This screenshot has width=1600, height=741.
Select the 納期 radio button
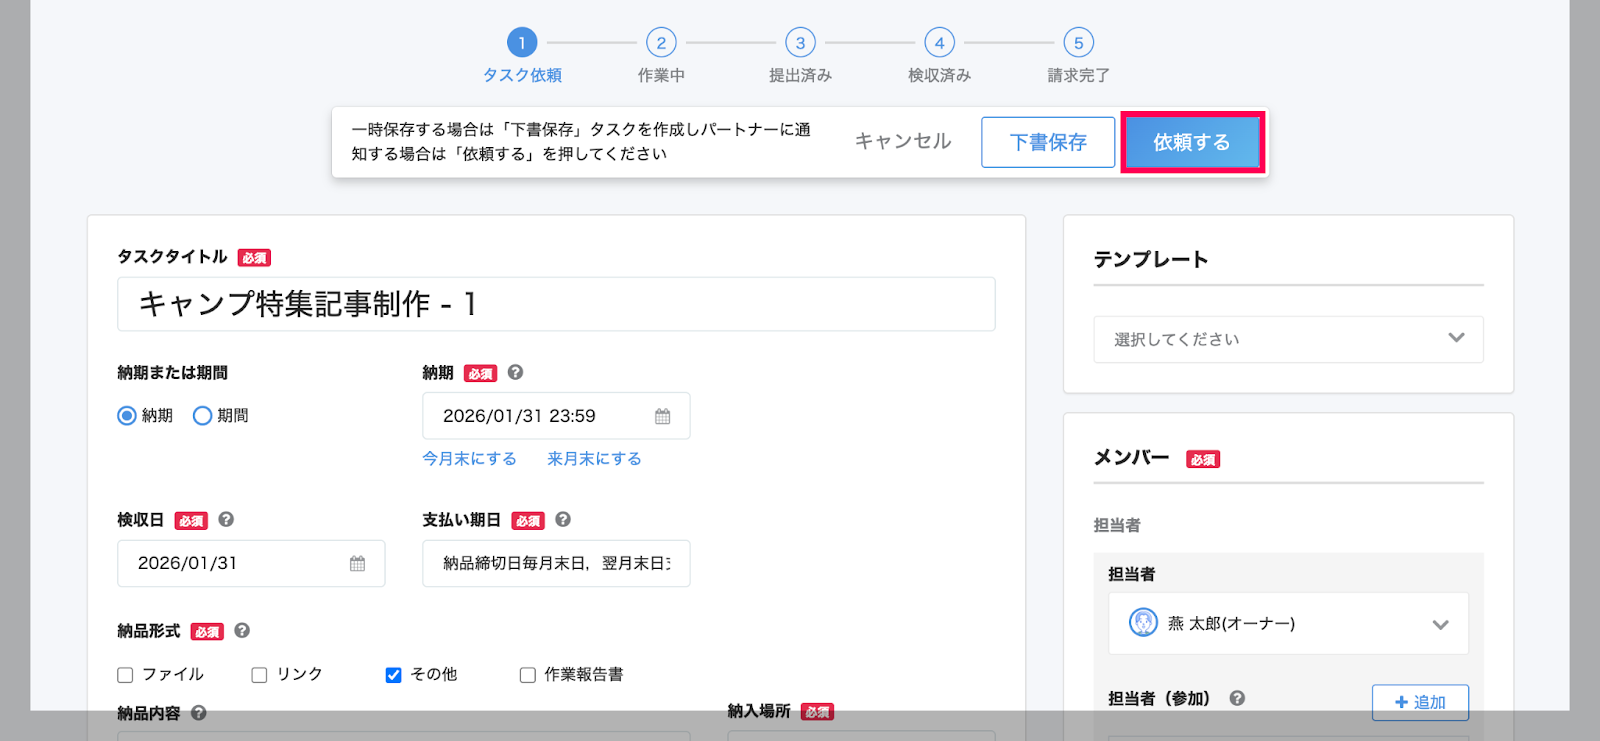click(127, 416)
